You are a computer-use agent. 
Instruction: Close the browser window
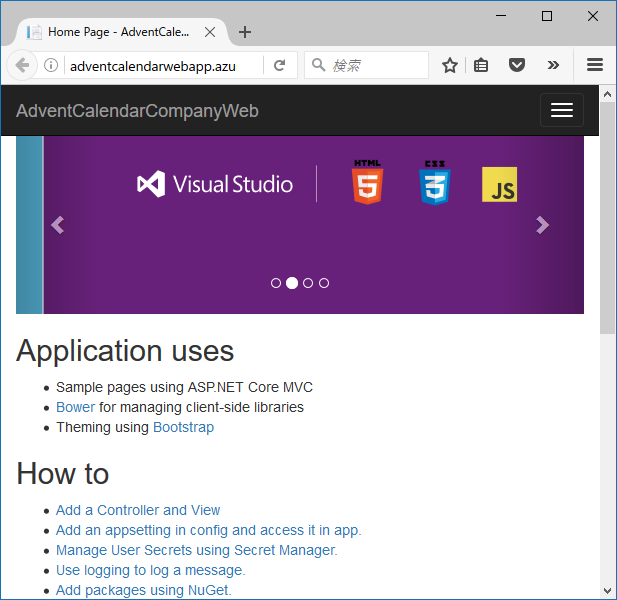(x=593, y=16)
